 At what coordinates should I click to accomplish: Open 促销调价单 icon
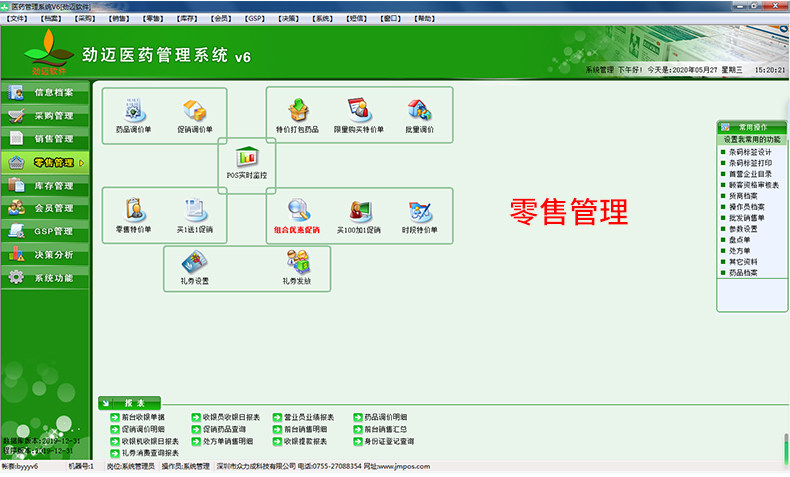tap(194, 110)
